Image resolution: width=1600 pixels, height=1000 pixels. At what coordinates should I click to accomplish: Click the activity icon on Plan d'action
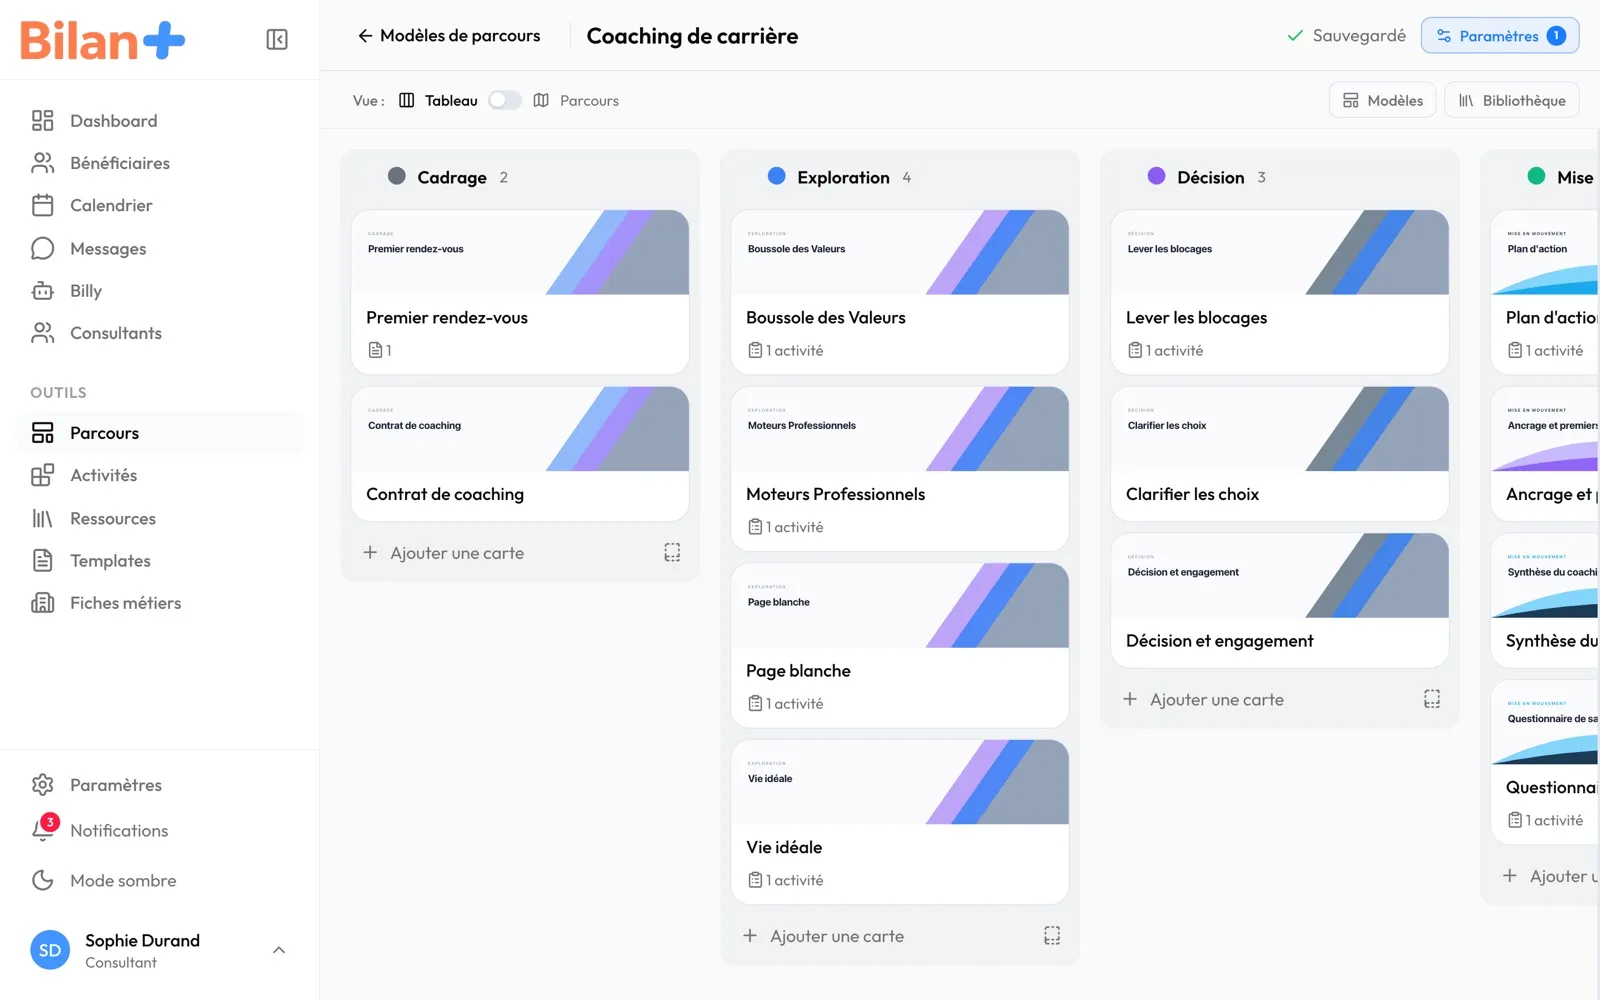(x=1515, y=350)
